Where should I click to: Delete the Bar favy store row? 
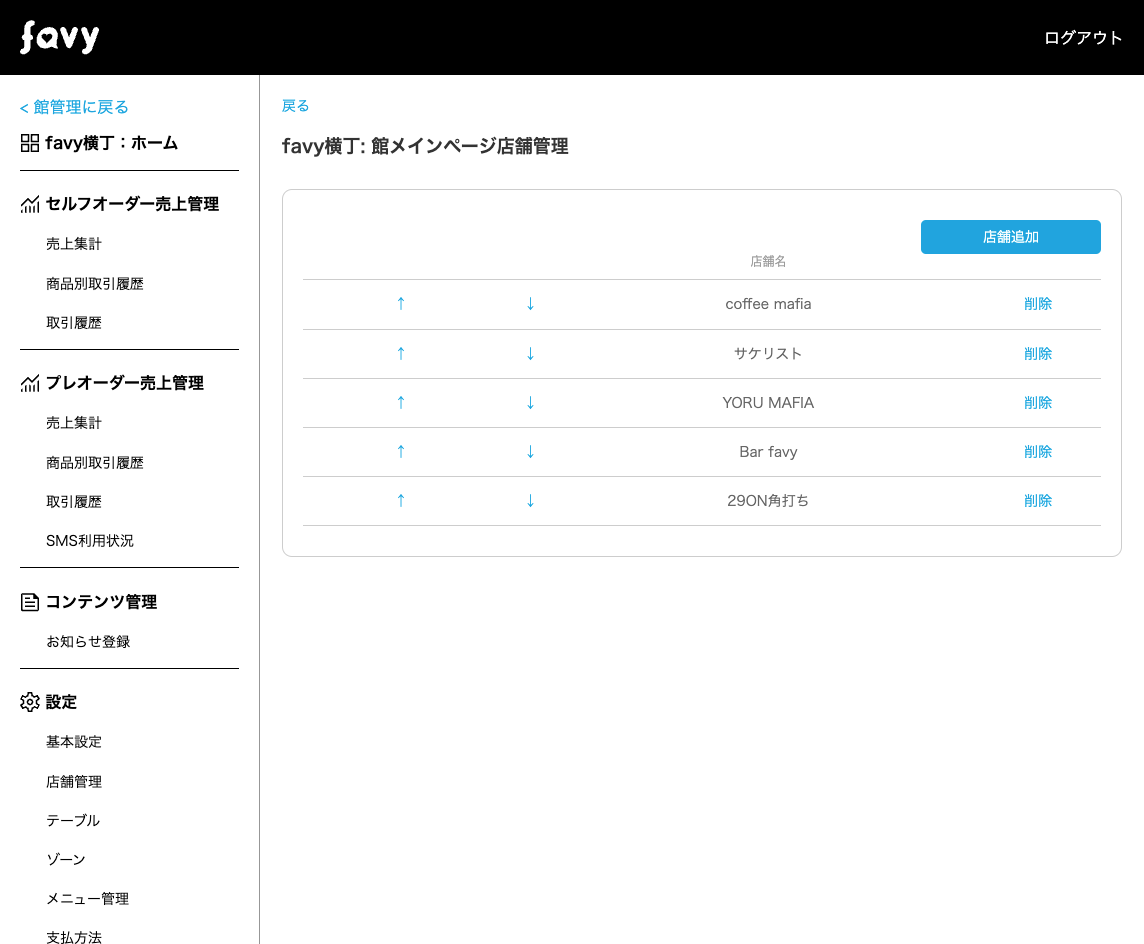1038,452
